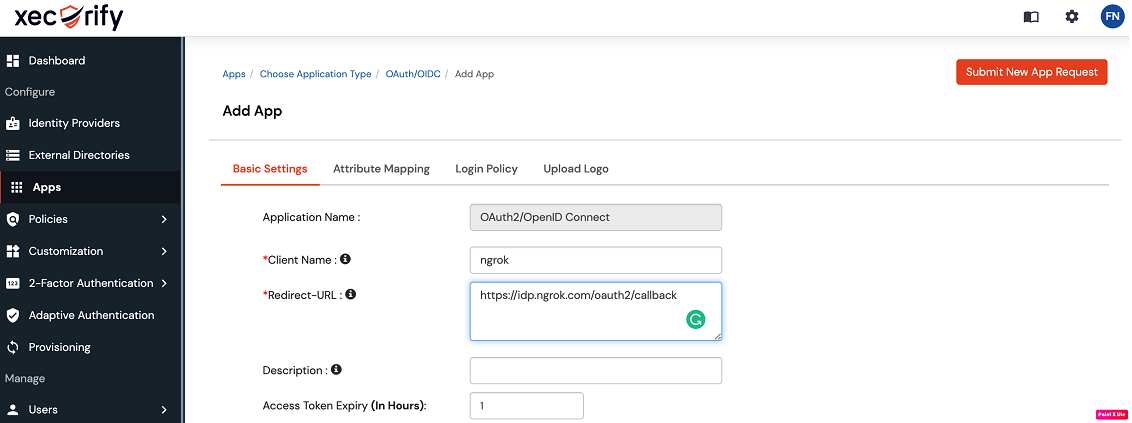Open the settings gear icon
This screenshot has width=1132, height=423.
pos(1071,17)
